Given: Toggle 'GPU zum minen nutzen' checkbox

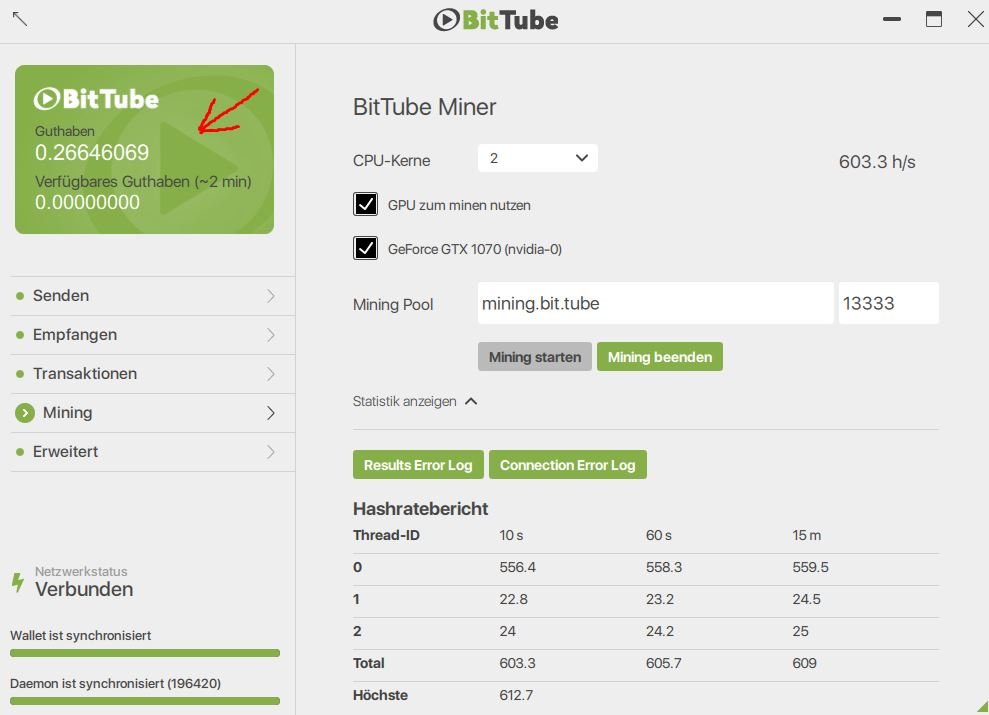Looking at the screenshot, I should tap(365, 204).
